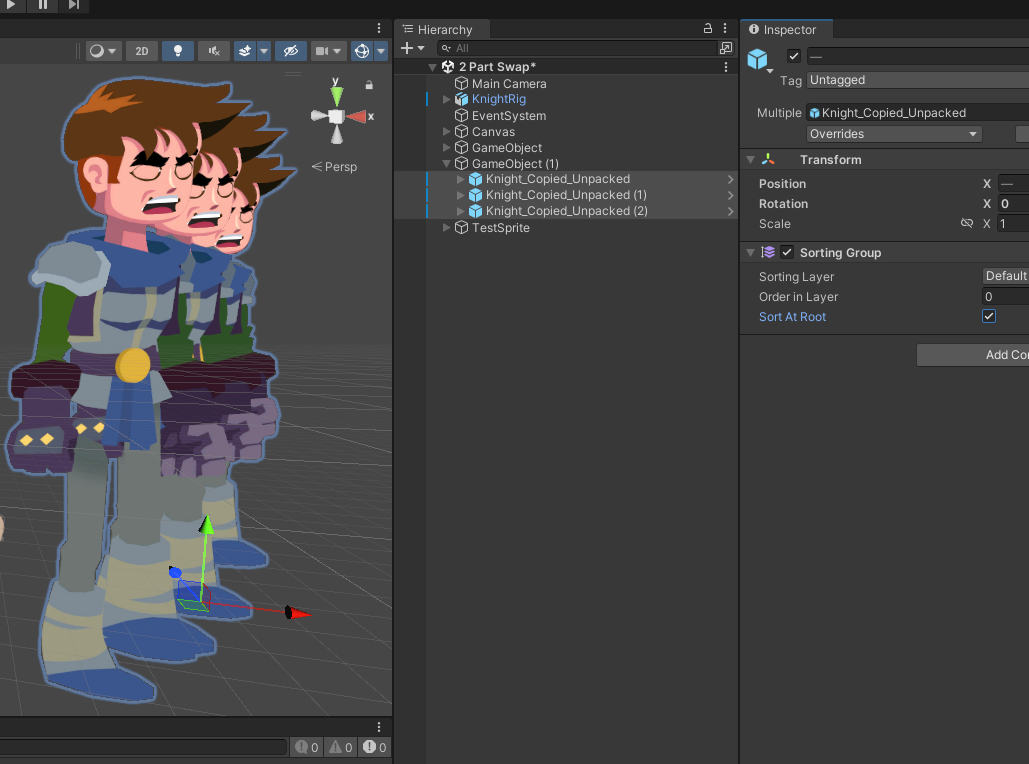Collapse GameObject (1) in Hierarchy

click(x=446, y=163)
